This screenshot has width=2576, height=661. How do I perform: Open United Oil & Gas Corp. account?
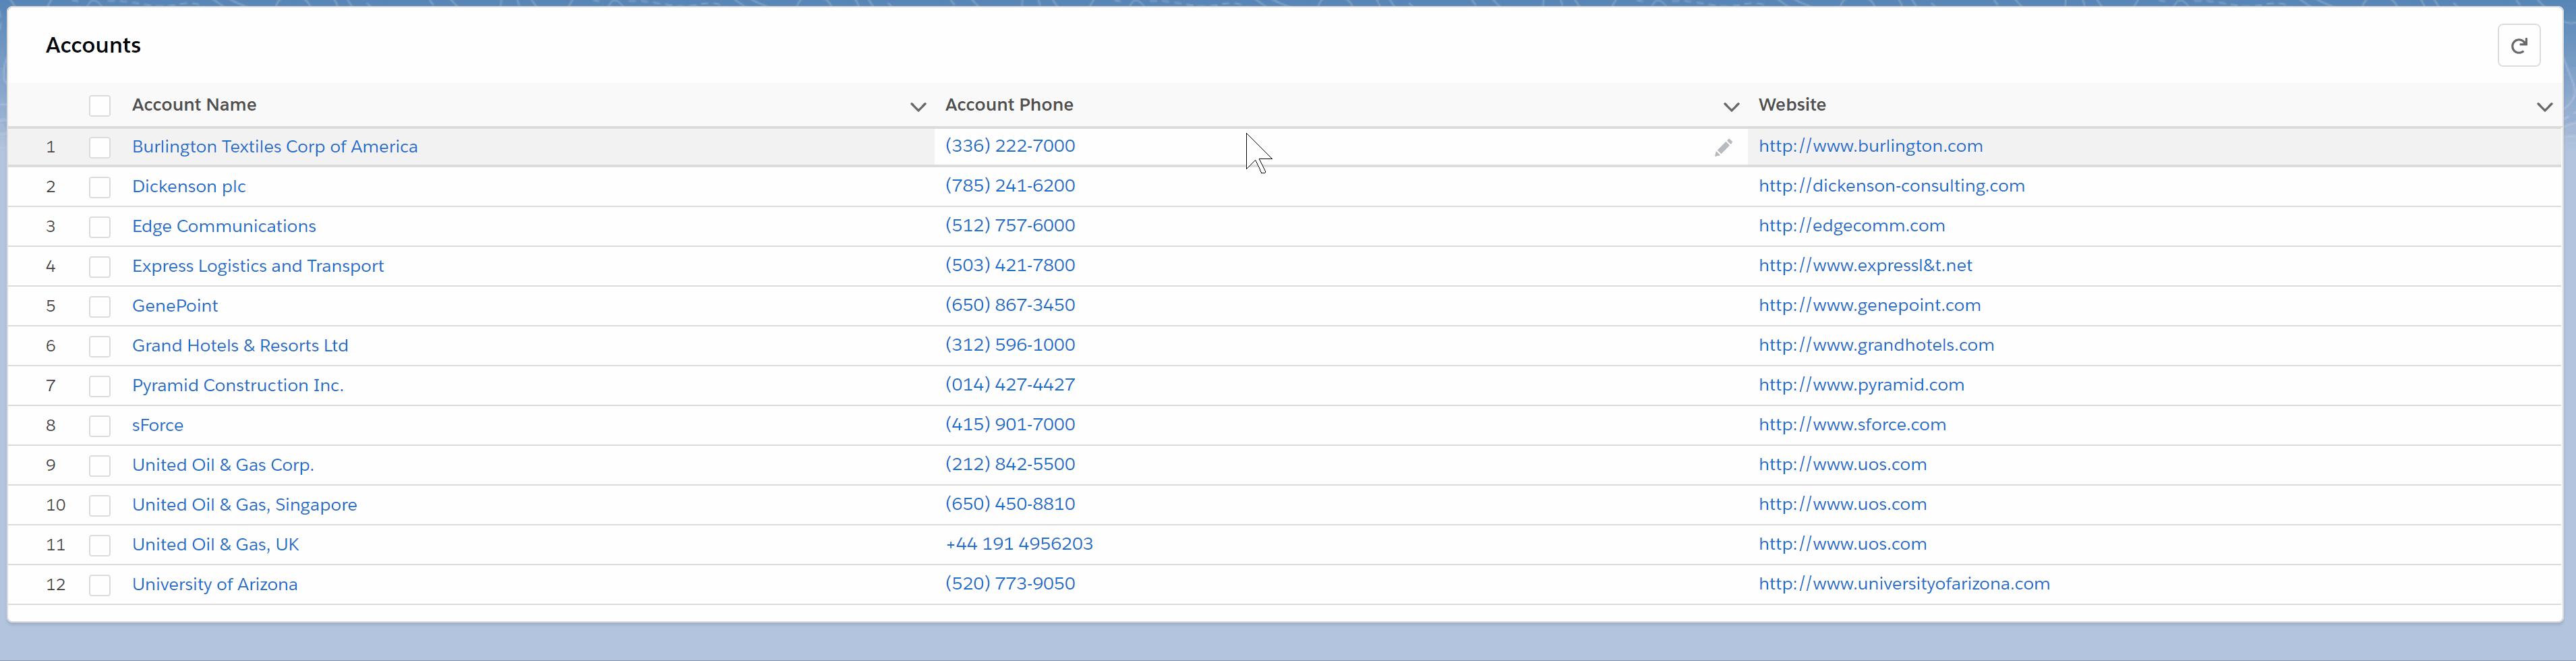click(223, 465)
